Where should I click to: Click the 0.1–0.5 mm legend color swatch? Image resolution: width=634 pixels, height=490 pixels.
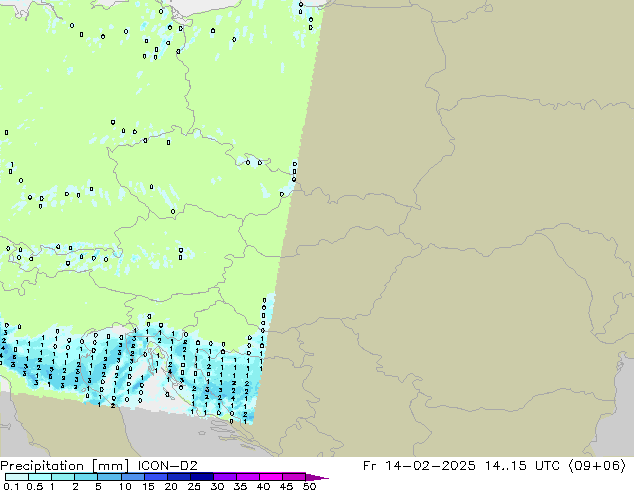(x=17, y=477)
